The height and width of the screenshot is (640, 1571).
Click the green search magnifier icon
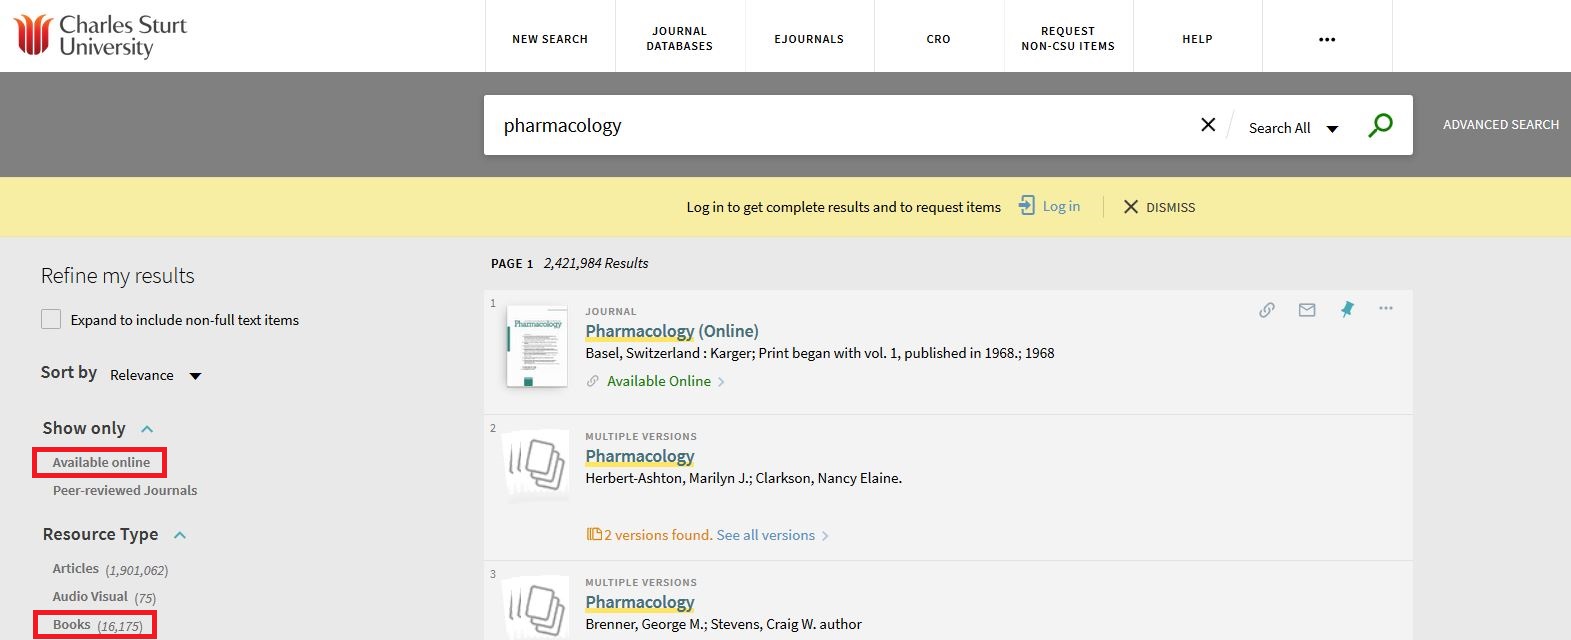pyautogui.click(x=1380, y=126)
